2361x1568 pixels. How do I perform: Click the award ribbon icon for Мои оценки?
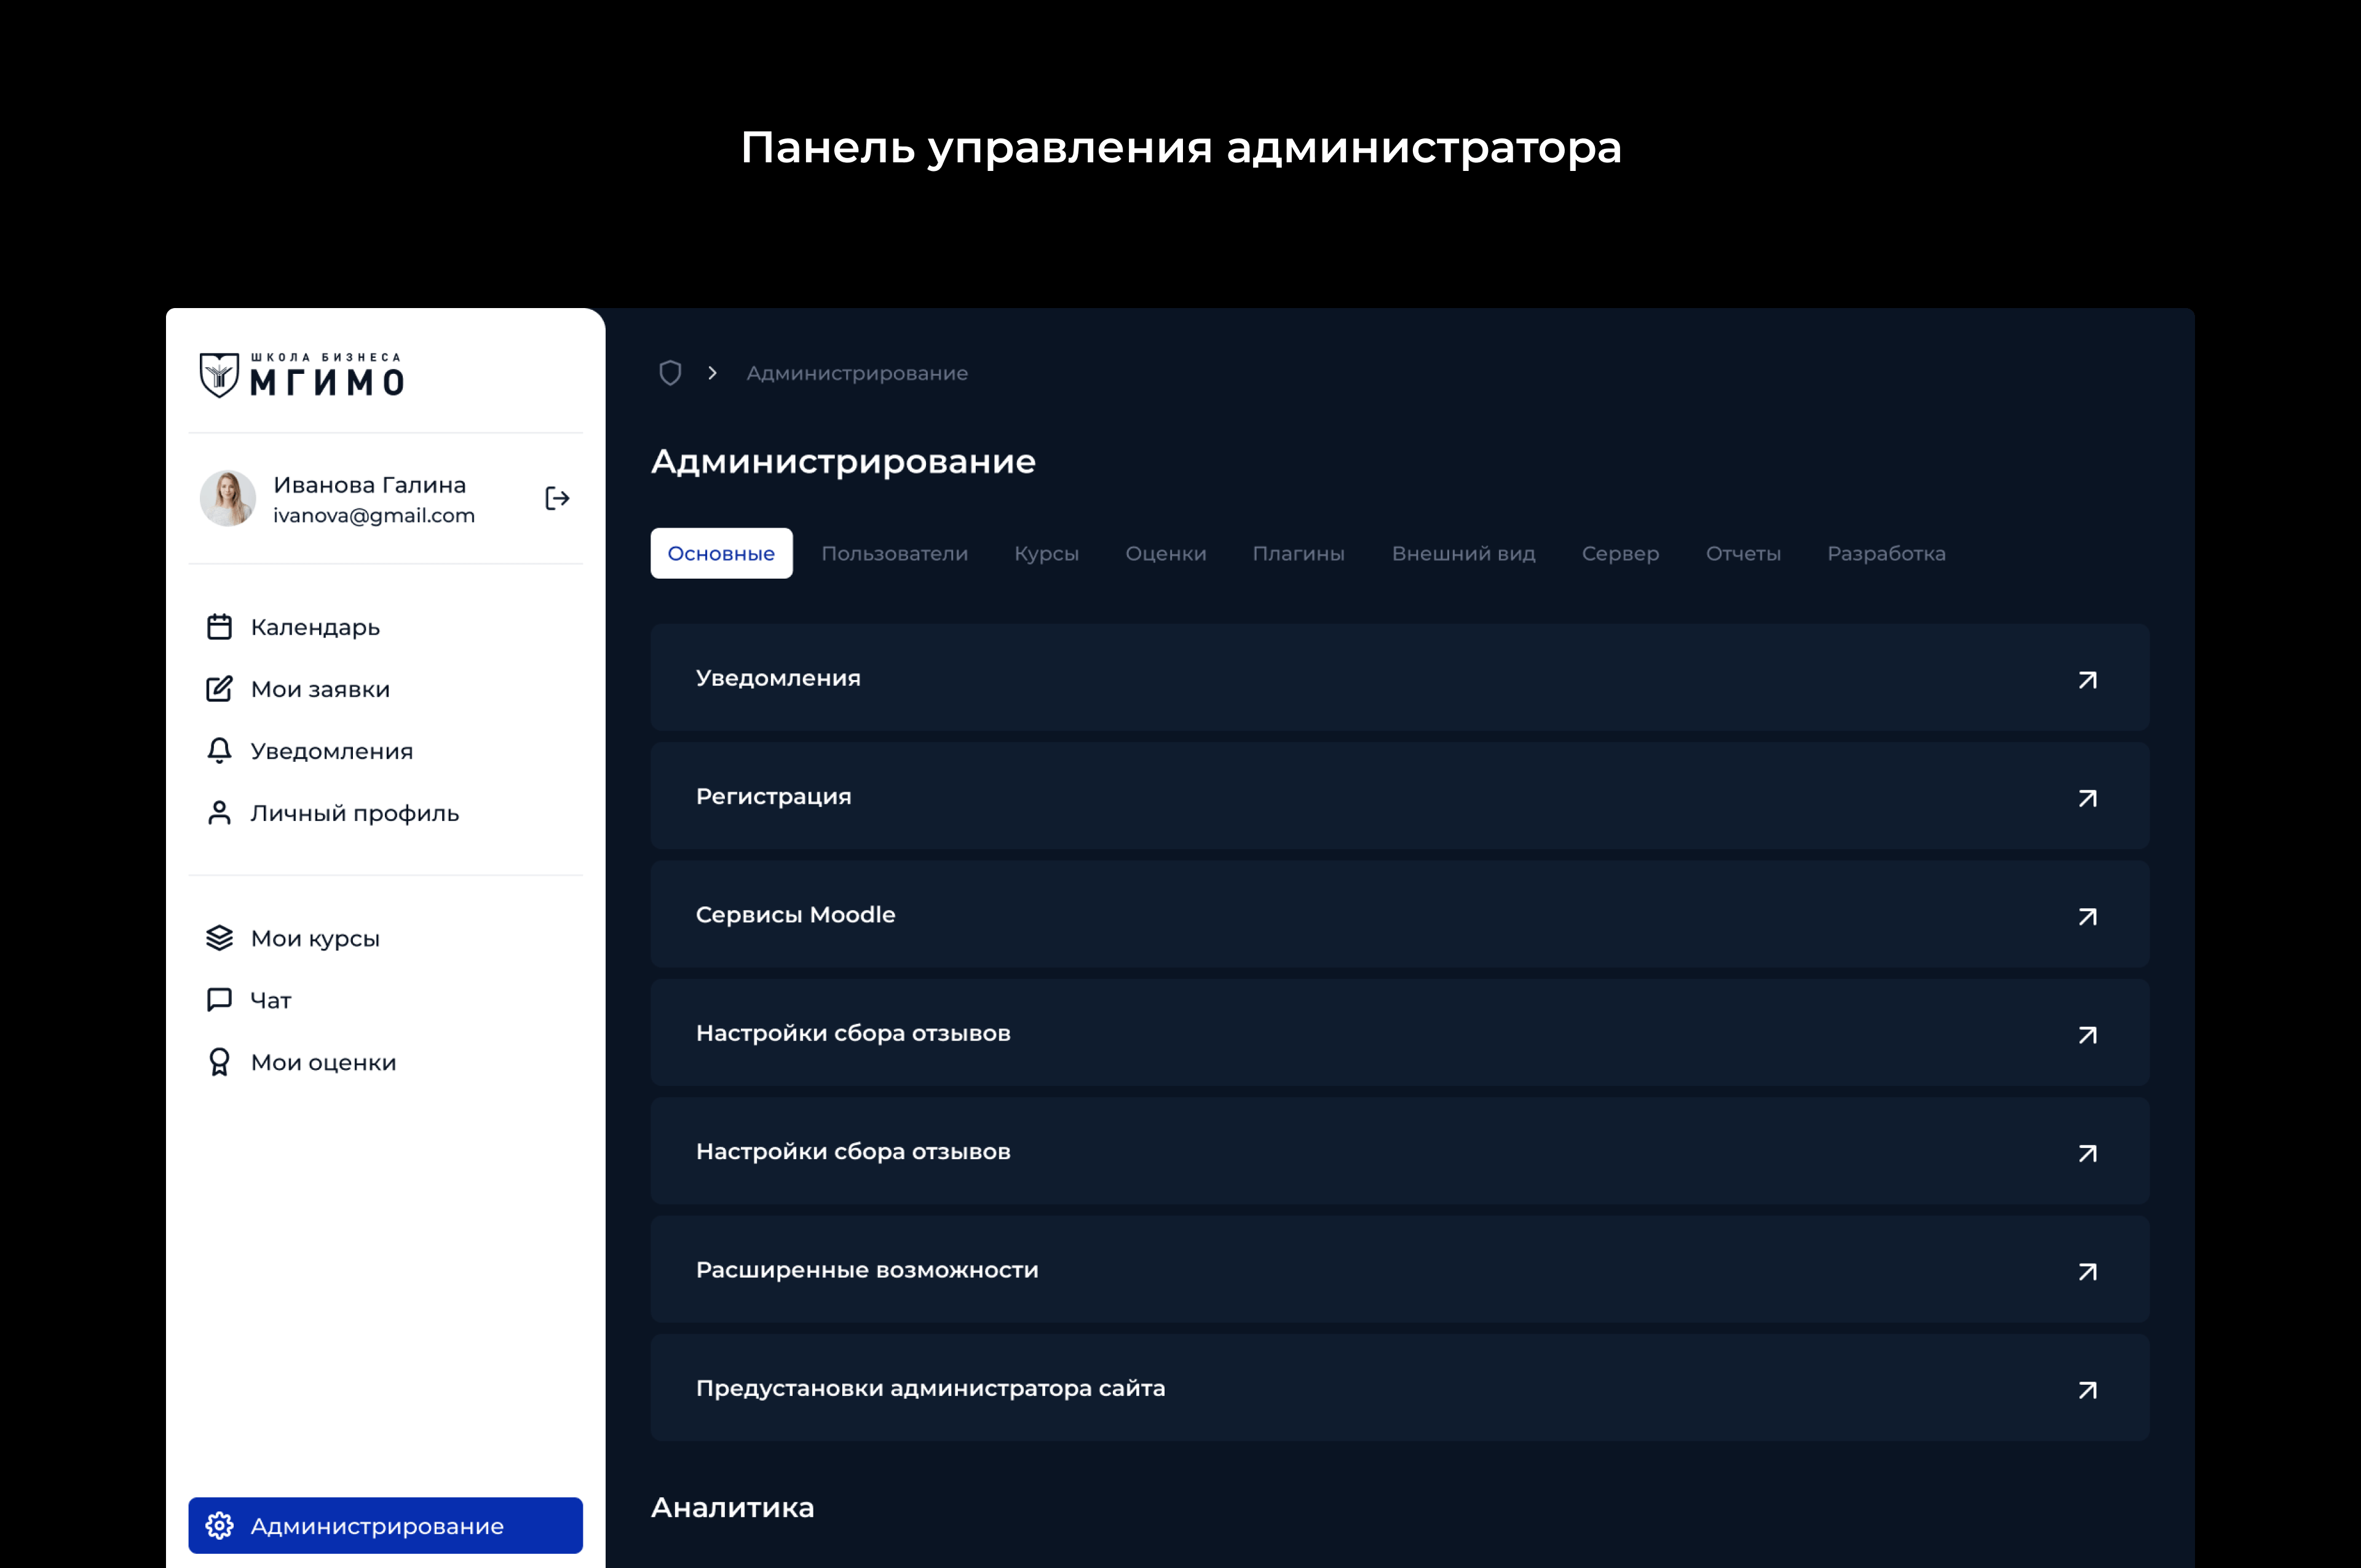point(219,1062)
